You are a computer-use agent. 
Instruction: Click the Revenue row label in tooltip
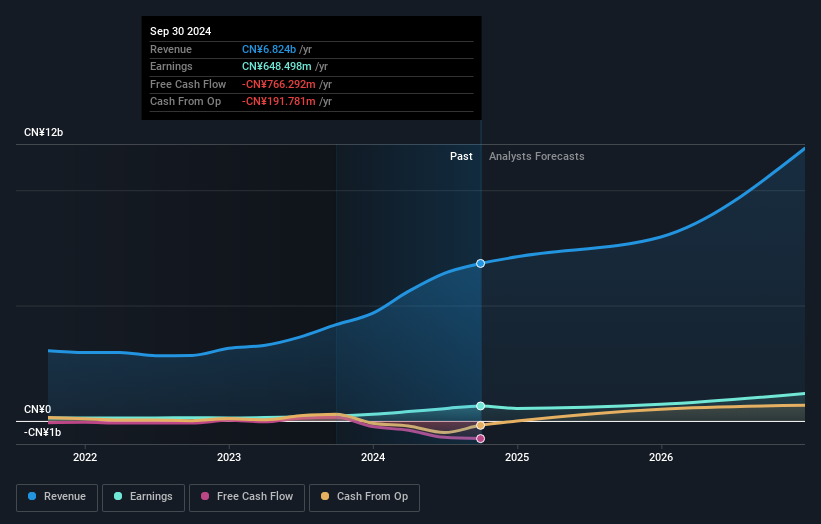tap(171, 49)
